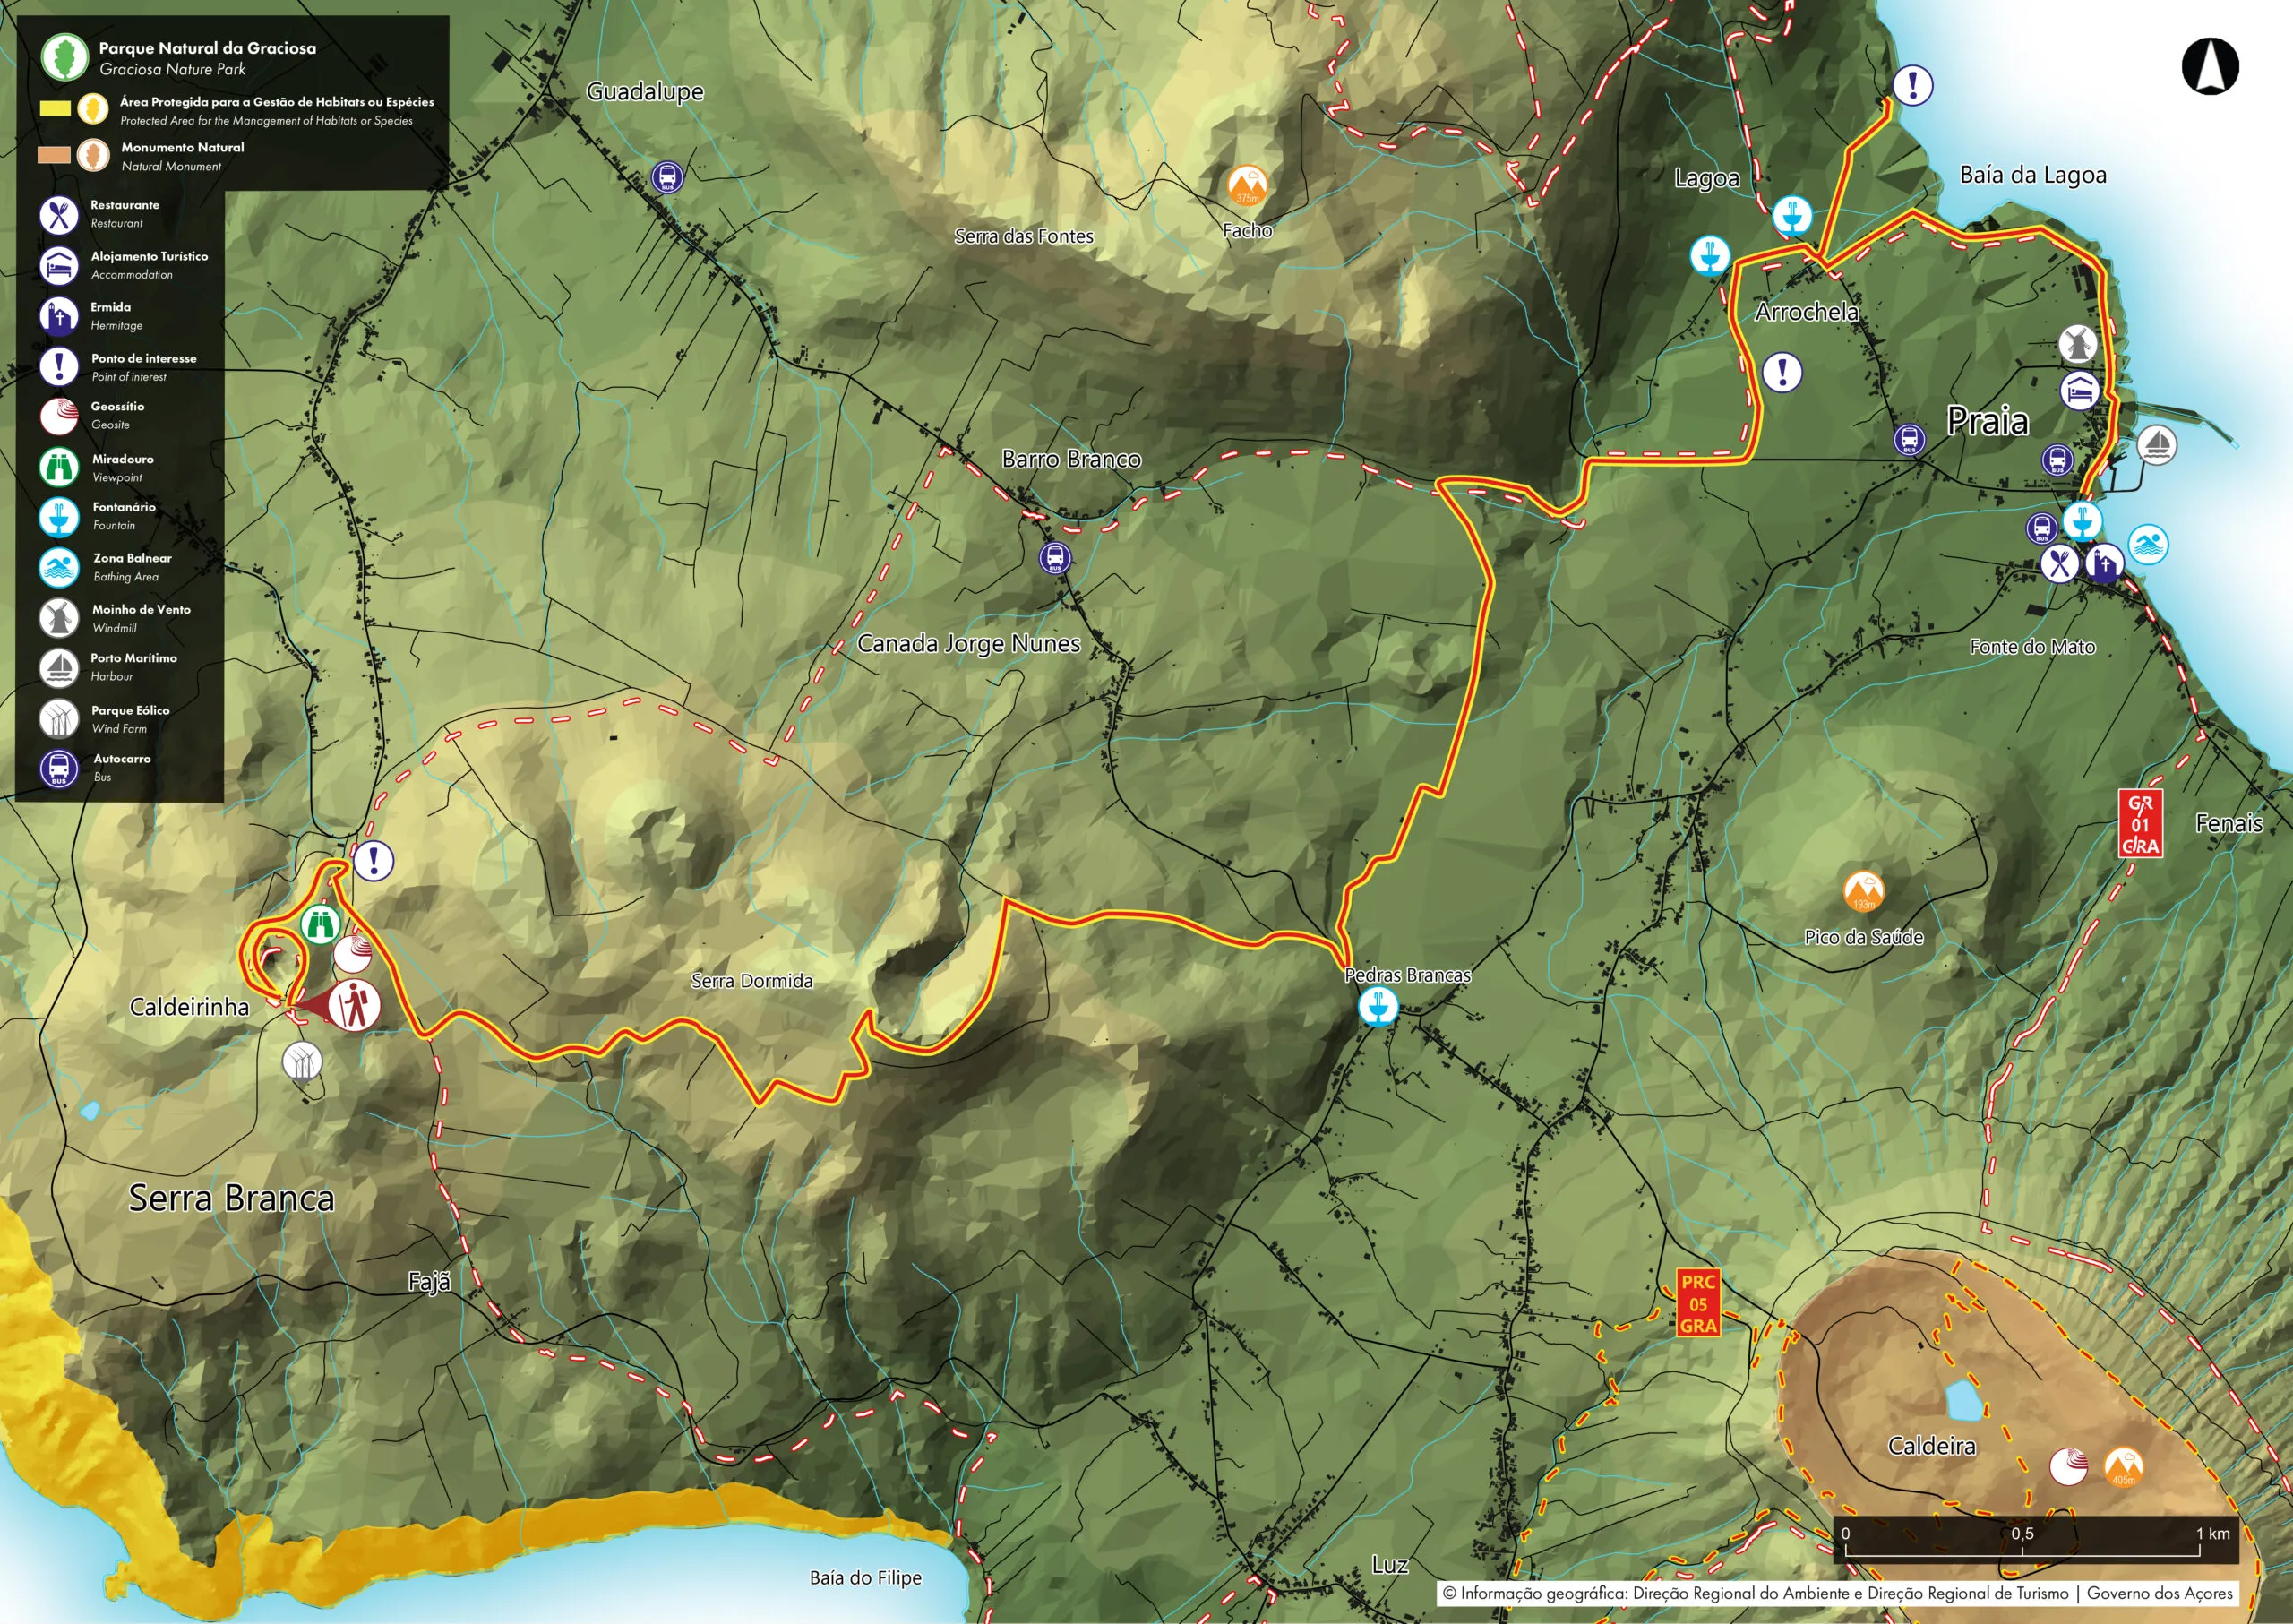Viewport: 2293px width, 1624px height.
Task: Click the Pico da Saúde peak icon
Action: (1863, 891)
